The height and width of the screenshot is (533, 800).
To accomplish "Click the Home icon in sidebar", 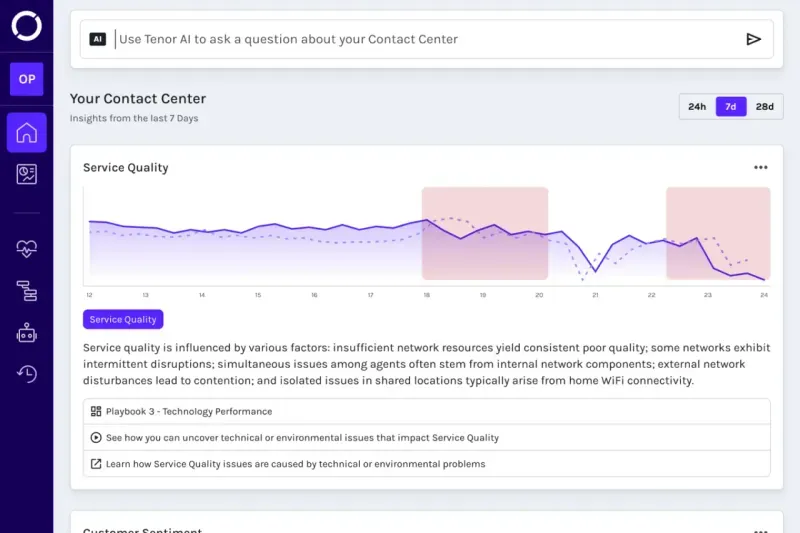I will point(26,132).
